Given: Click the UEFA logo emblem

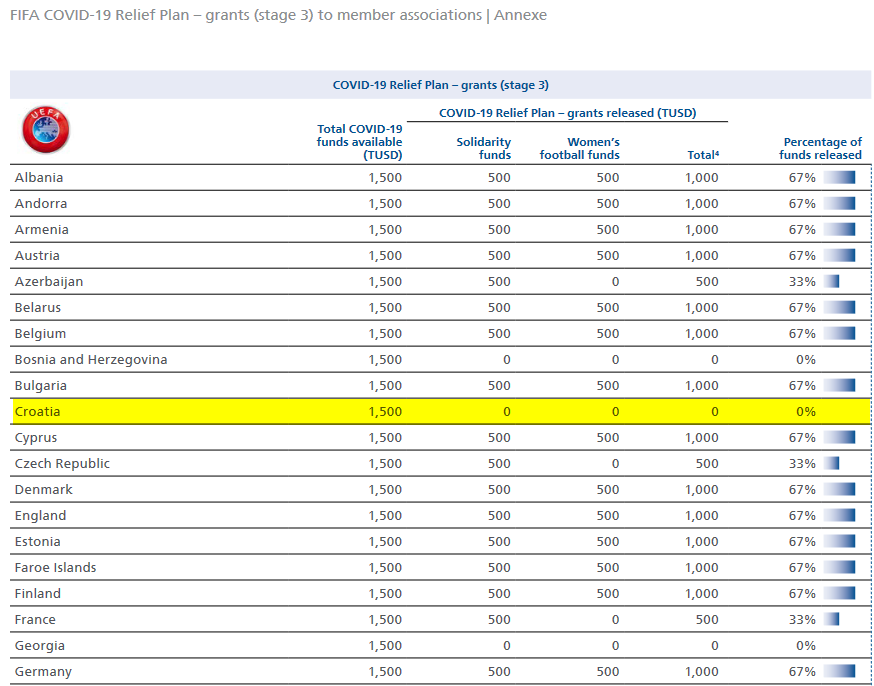Looking at the screenshot, I should [46, 130].
